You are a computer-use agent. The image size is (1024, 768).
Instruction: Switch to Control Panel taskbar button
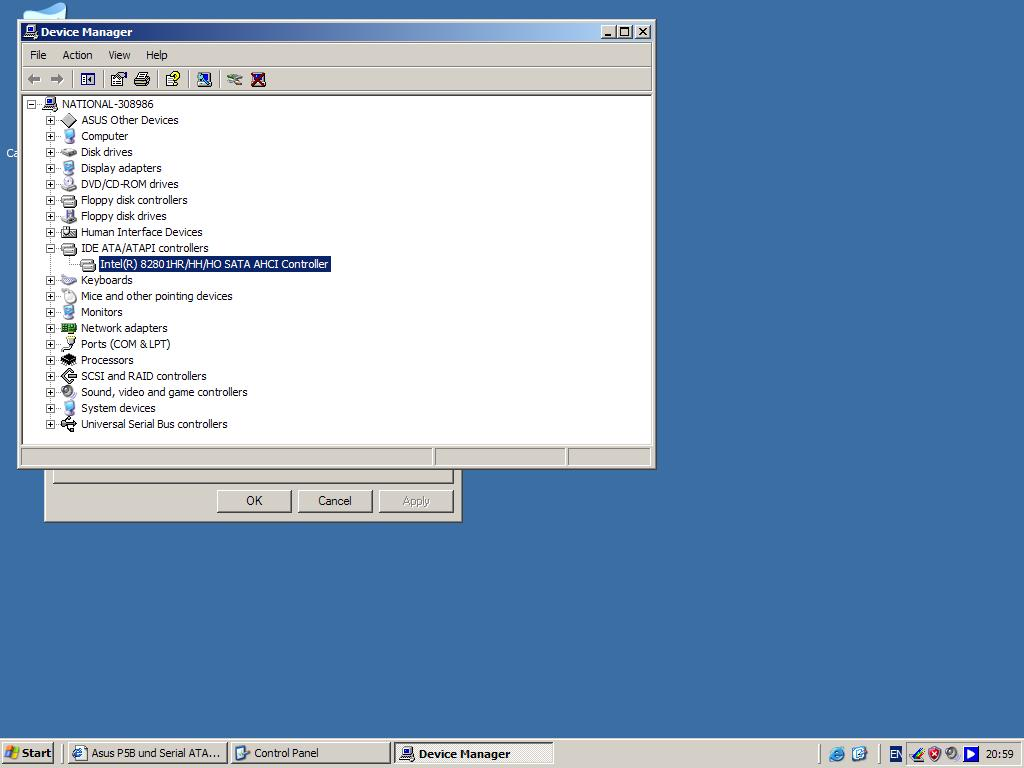[x=311, y=753]
